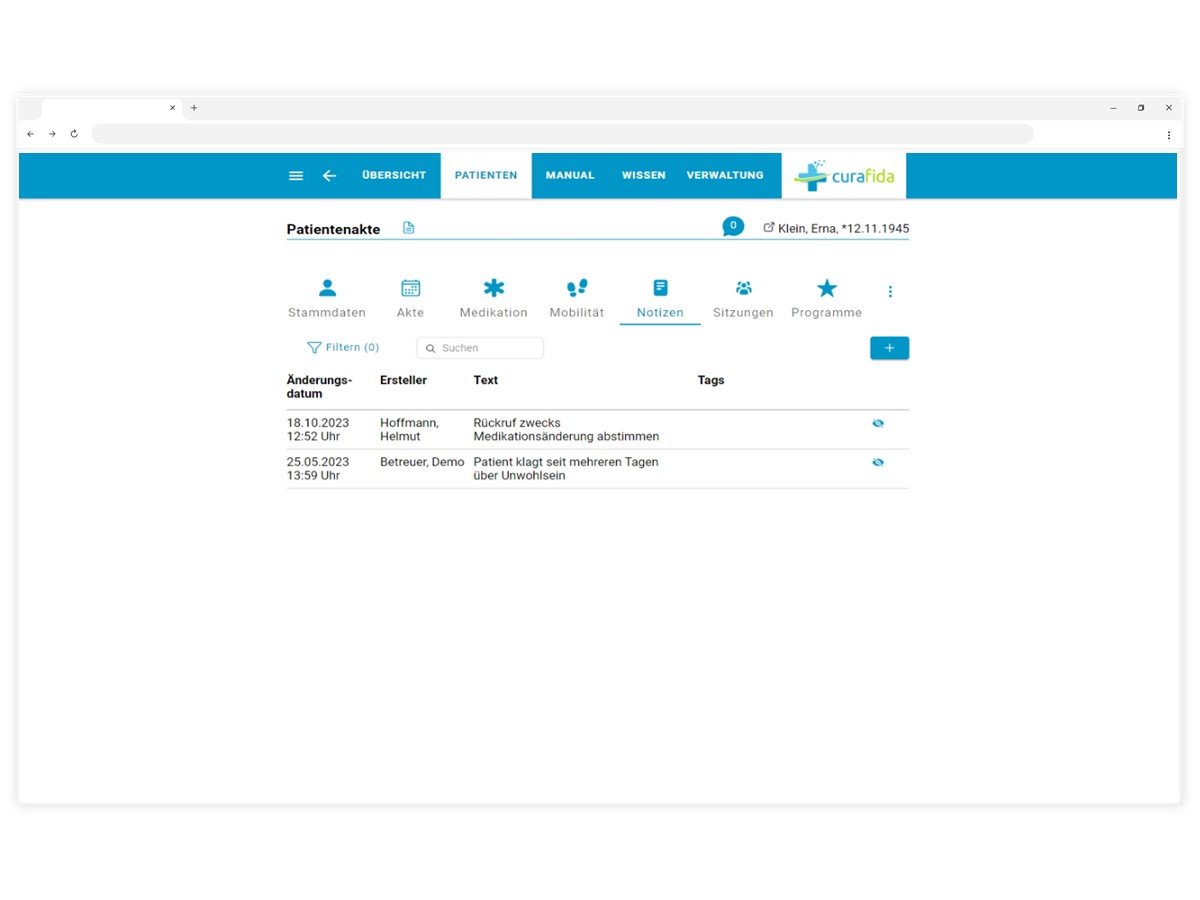Click the Patientenakte heading

tap(333, 229)
